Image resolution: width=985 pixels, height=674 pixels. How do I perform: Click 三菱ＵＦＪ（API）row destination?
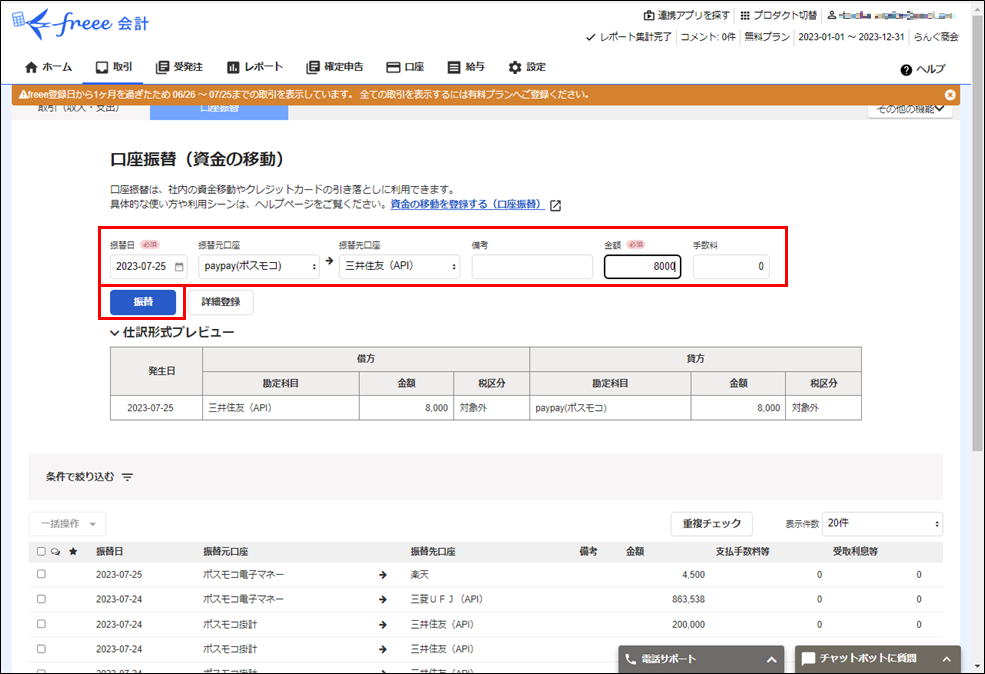click(447, 600)
